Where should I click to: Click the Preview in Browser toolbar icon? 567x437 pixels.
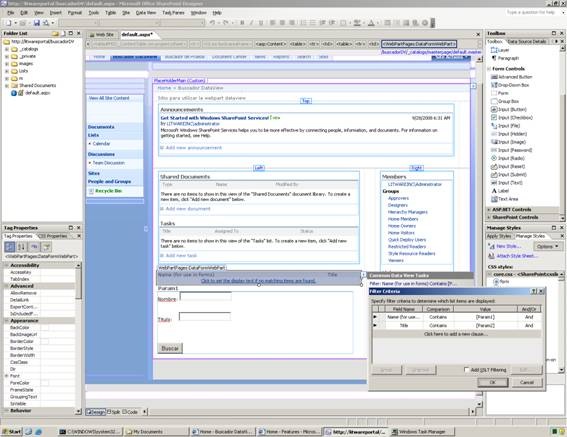point(46,23)
